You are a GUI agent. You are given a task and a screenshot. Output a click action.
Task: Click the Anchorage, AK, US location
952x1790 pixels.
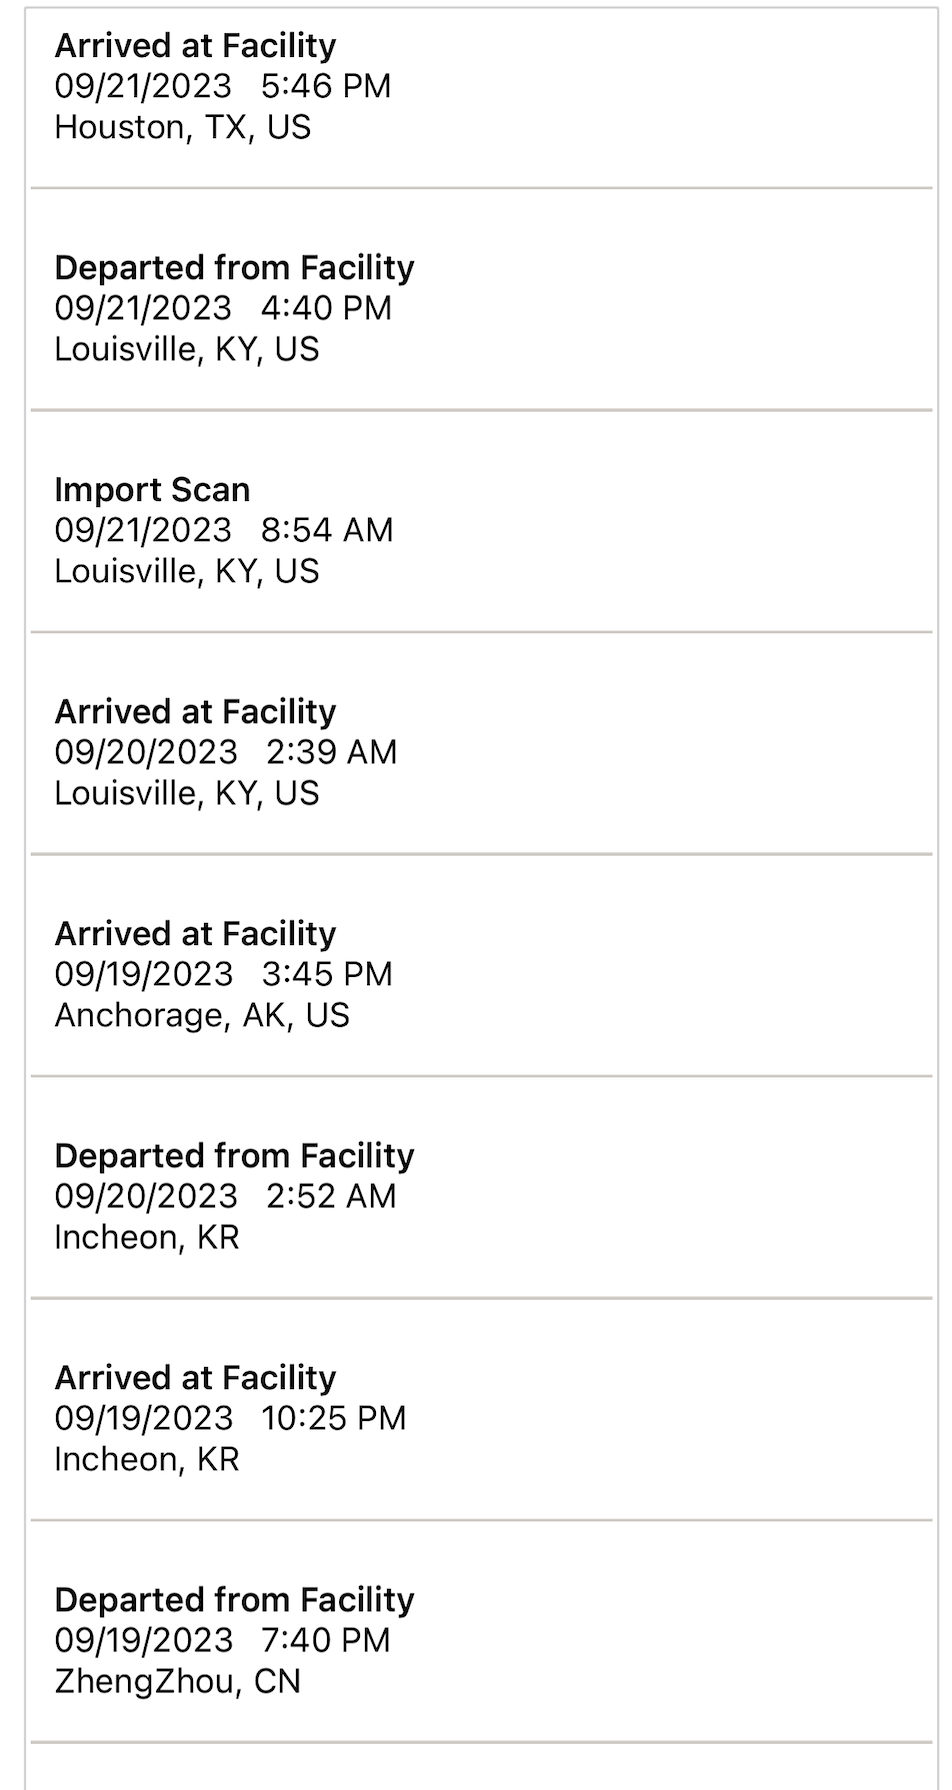[x=202, y=1016]
